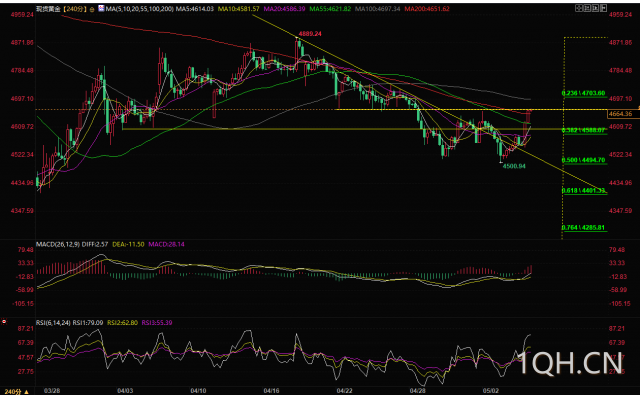640x400 pixels.
Task: Click the right price axis label 4609.72
Action: tap(620, 127)
